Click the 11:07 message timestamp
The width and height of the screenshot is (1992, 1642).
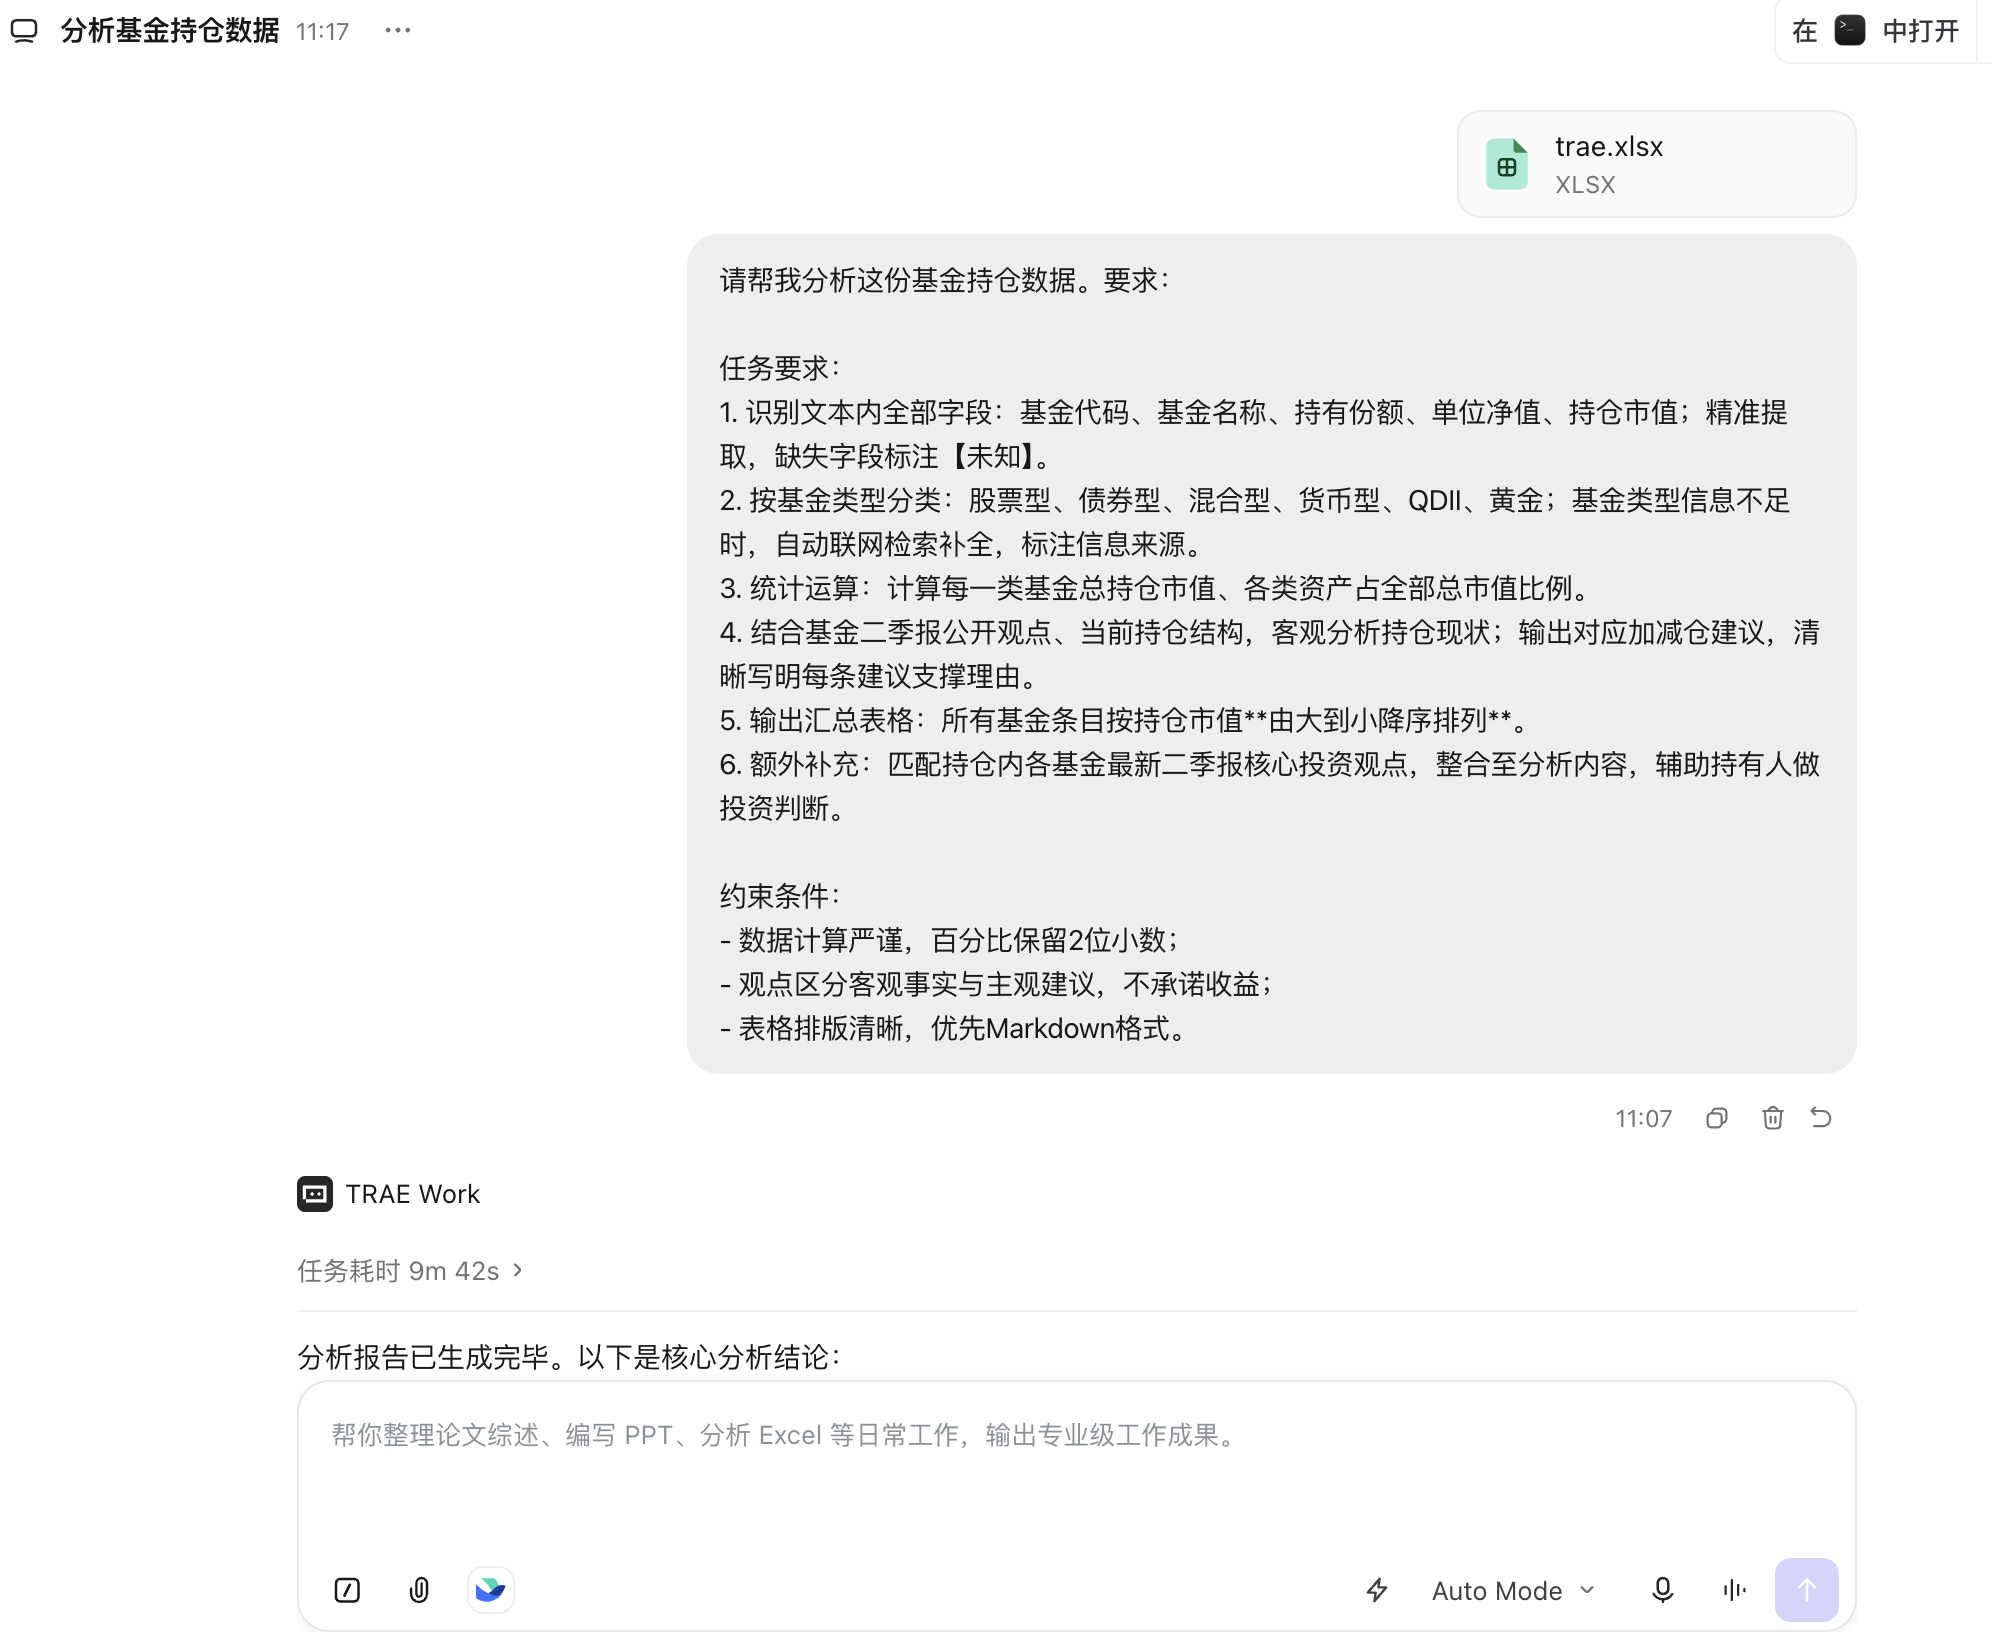(x=1643, y=1118)
